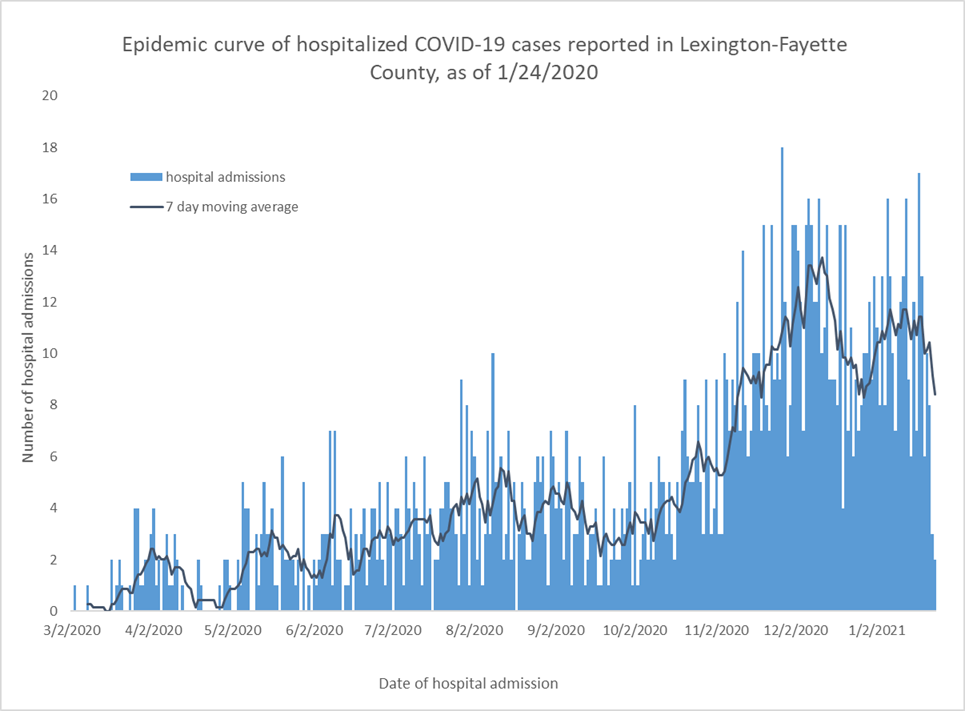Screen dimensions: 965x711
Task: Select the 4/2/2020 x-axis date label
Action: [x=153, y=631]
